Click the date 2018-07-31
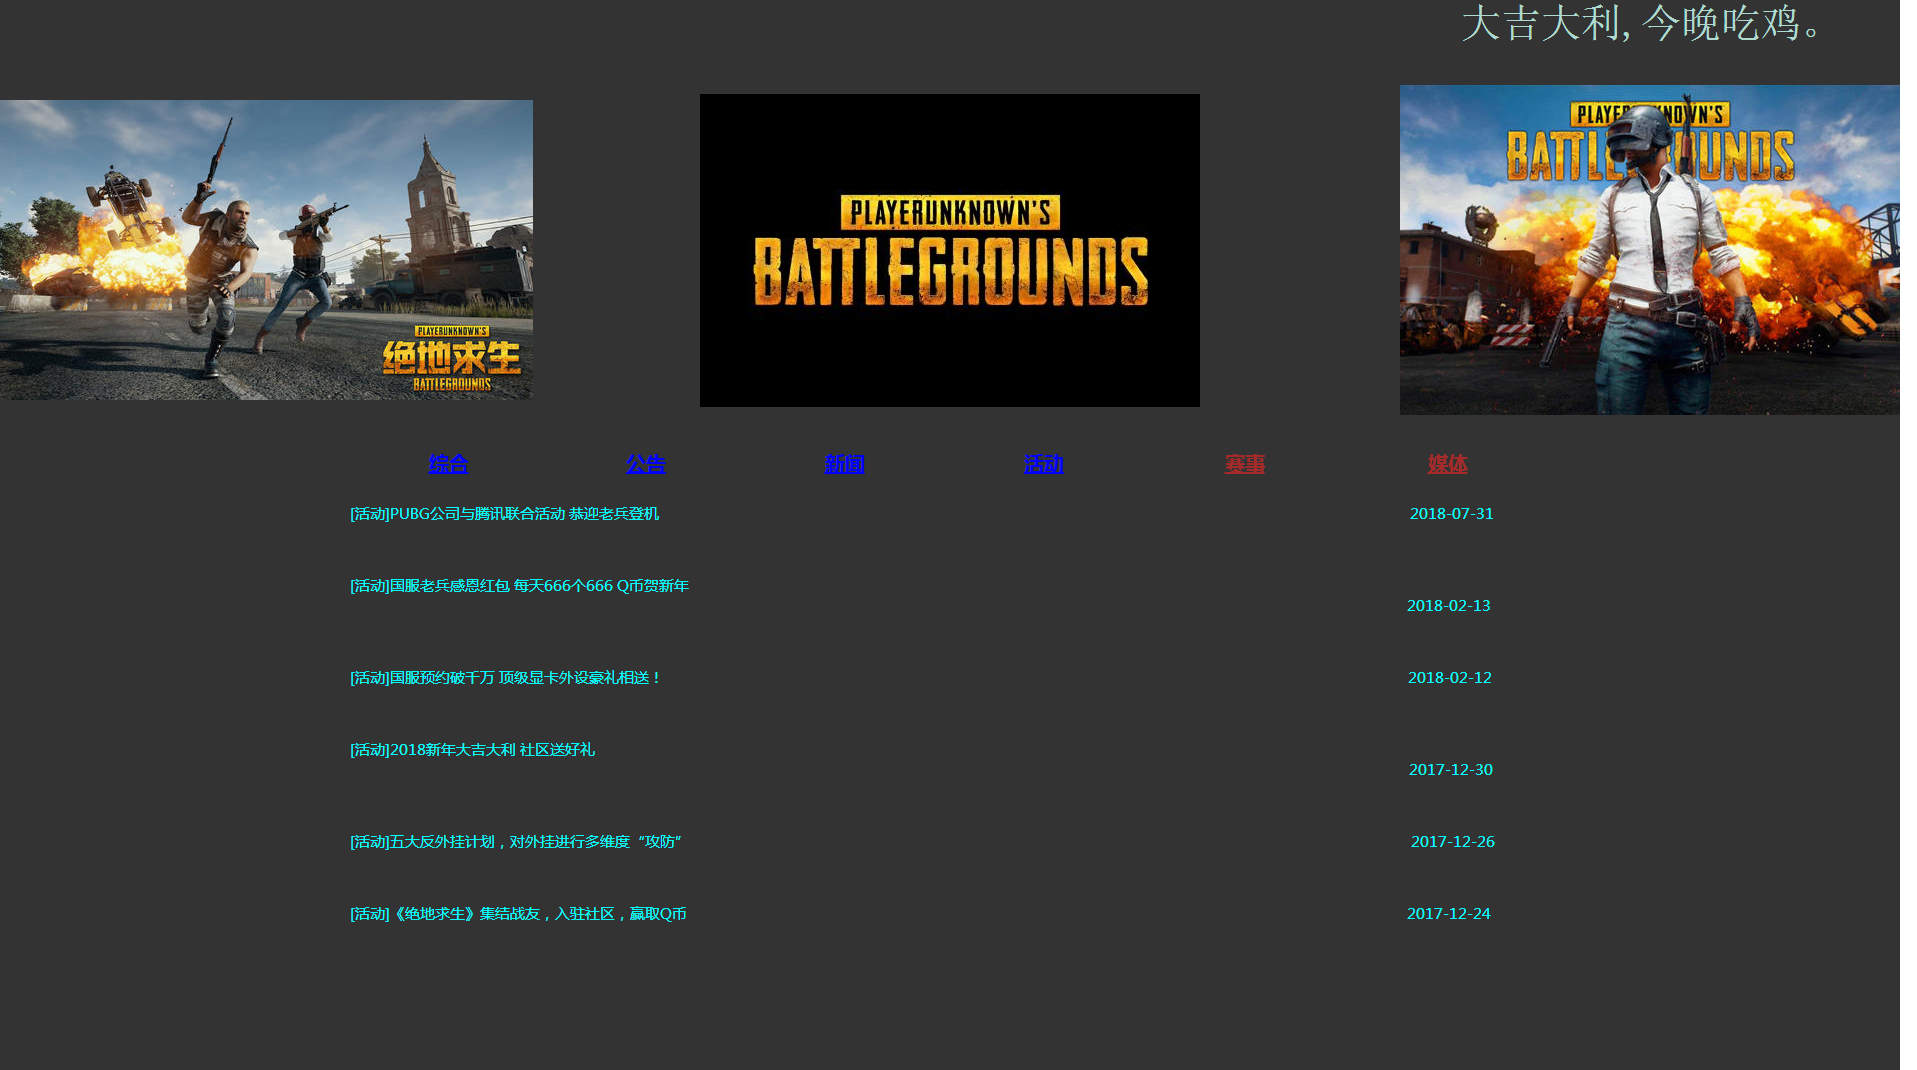The width and height of the screenshot is (1917, 1070). pyautogui.click(x=1451, y=514)
